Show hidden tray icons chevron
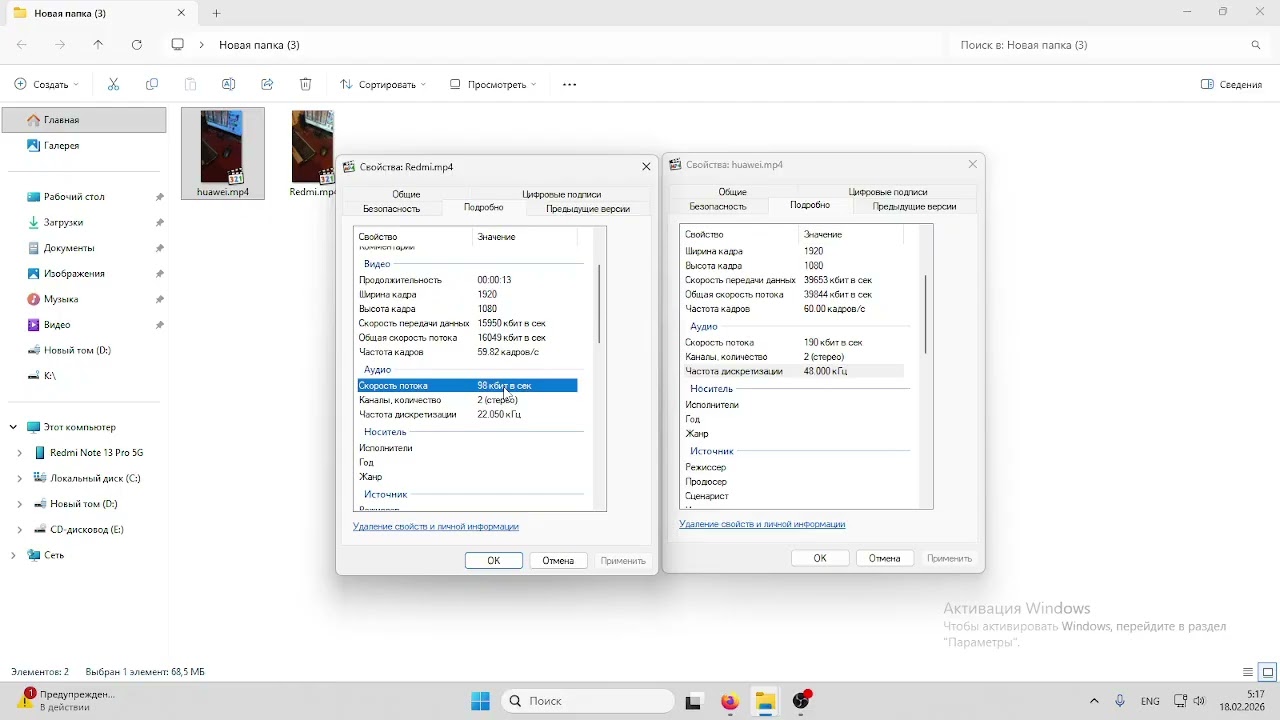The image size is (1280, 720). (1094, 701)
